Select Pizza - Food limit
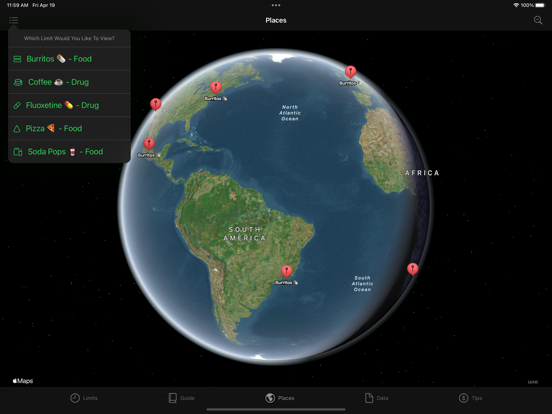552x414 pixels. 69,128
